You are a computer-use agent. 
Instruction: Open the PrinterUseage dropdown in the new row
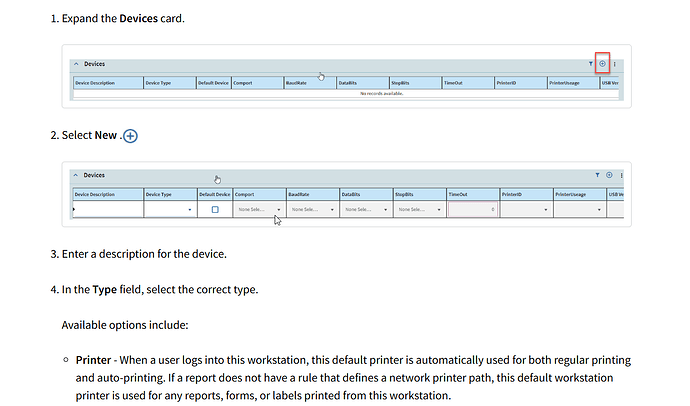580,209
